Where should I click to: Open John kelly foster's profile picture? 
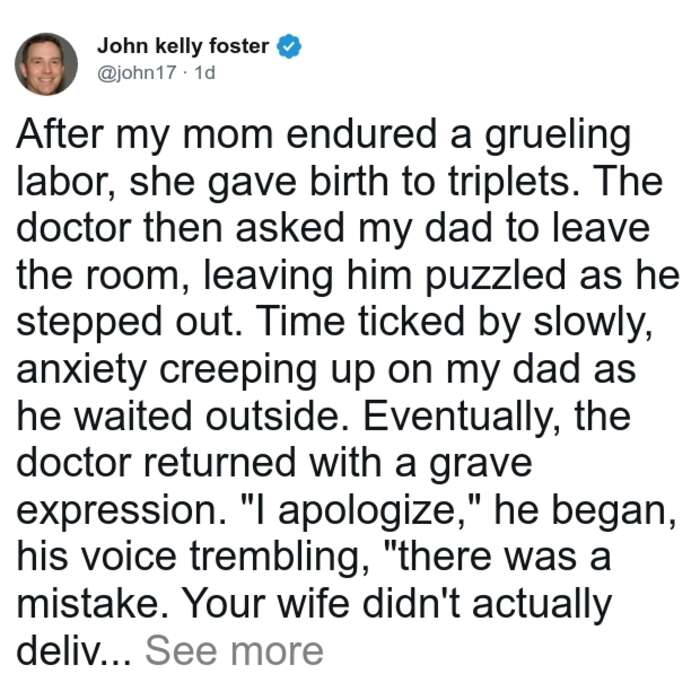(x=46, y=64)
